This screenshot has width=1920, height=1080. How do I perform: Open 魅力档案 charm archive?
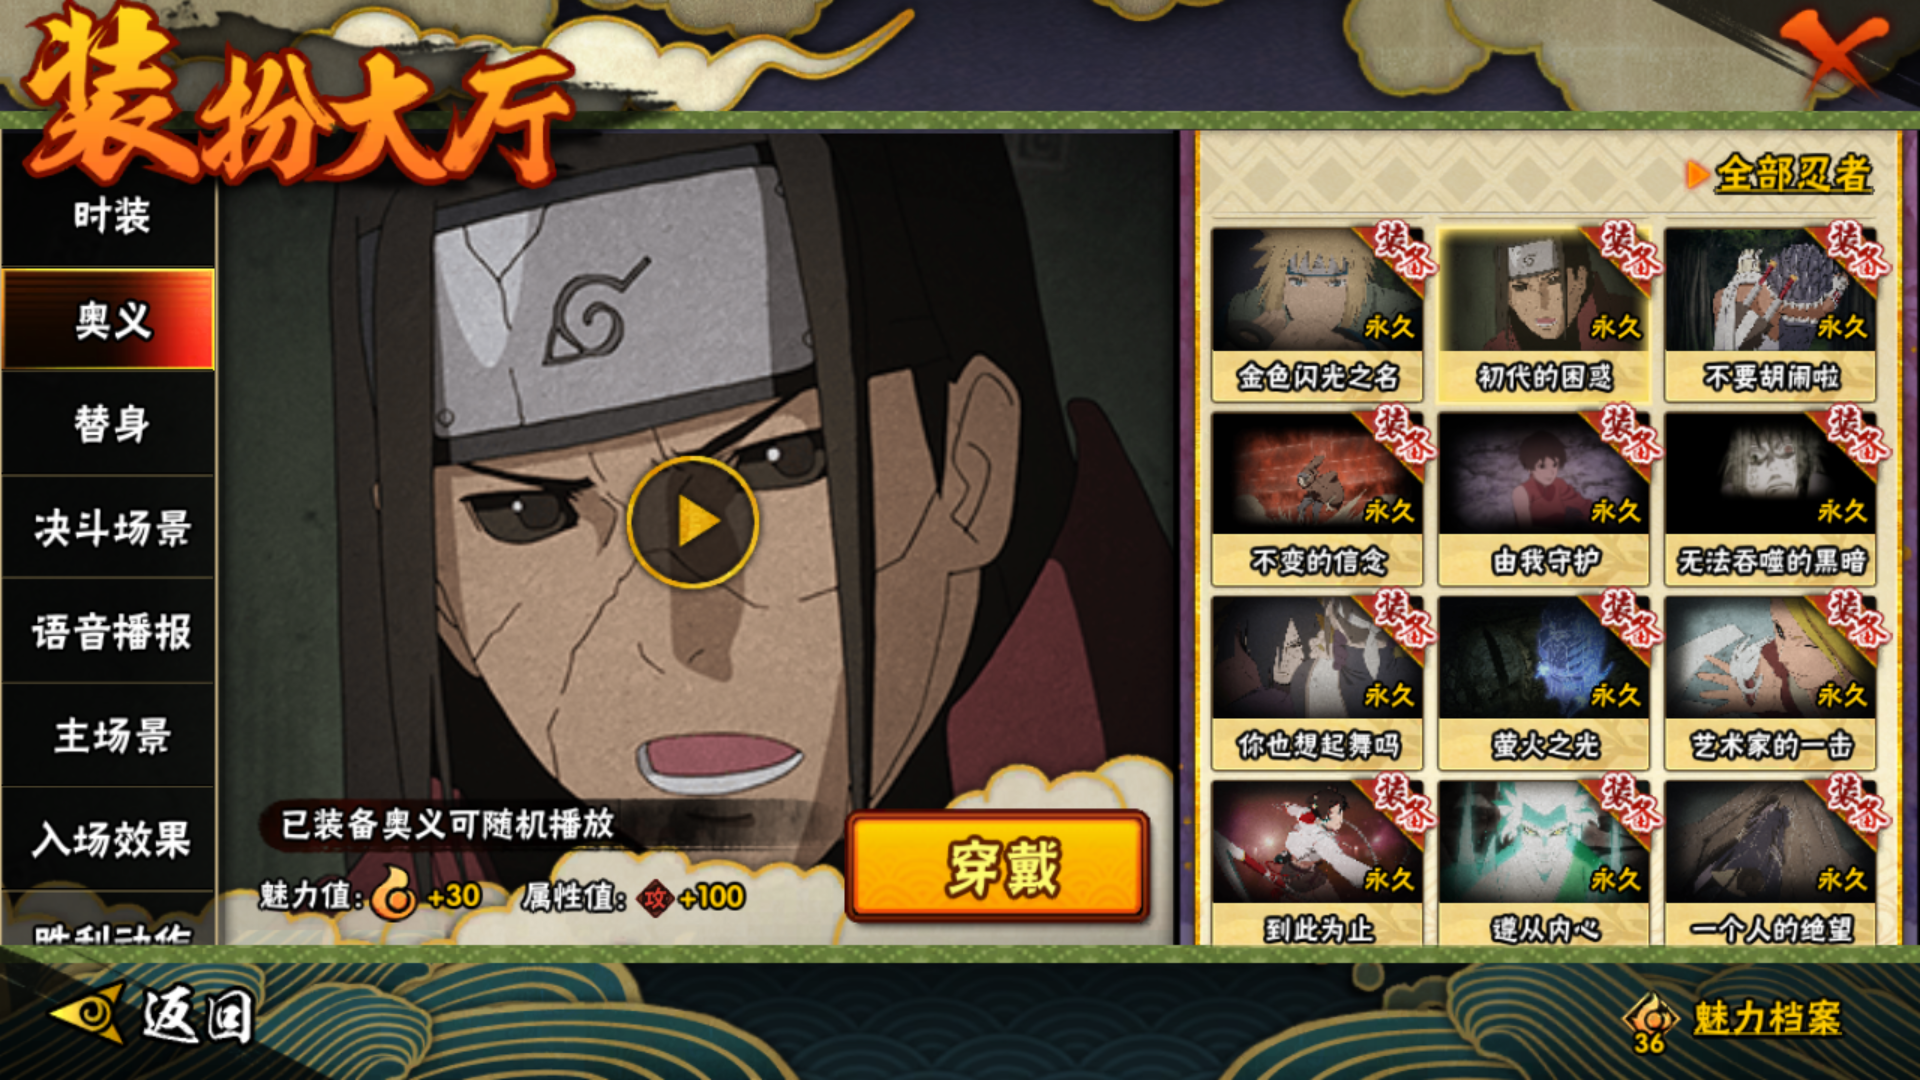(x=1734, y=1020)
